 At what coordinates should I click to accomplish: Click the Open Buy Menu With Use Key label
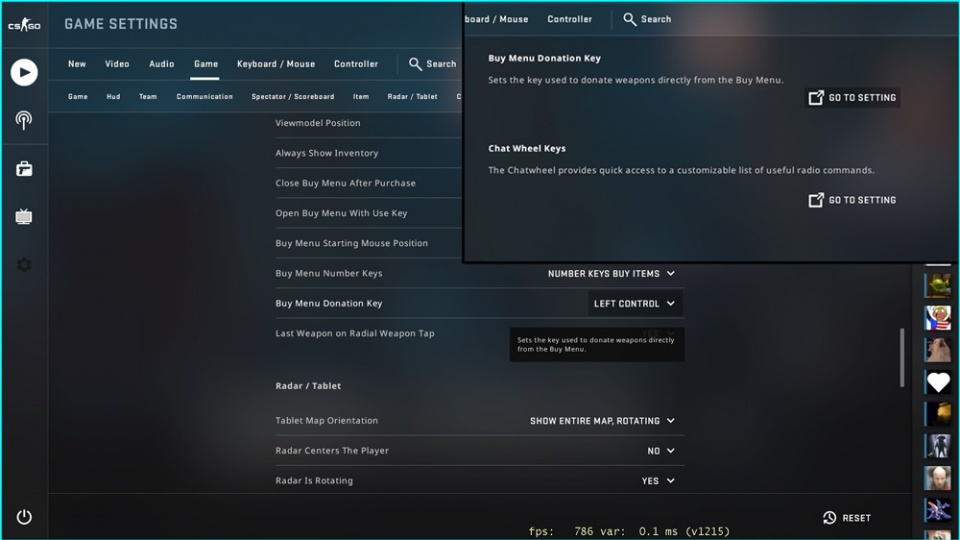point(341,213)
